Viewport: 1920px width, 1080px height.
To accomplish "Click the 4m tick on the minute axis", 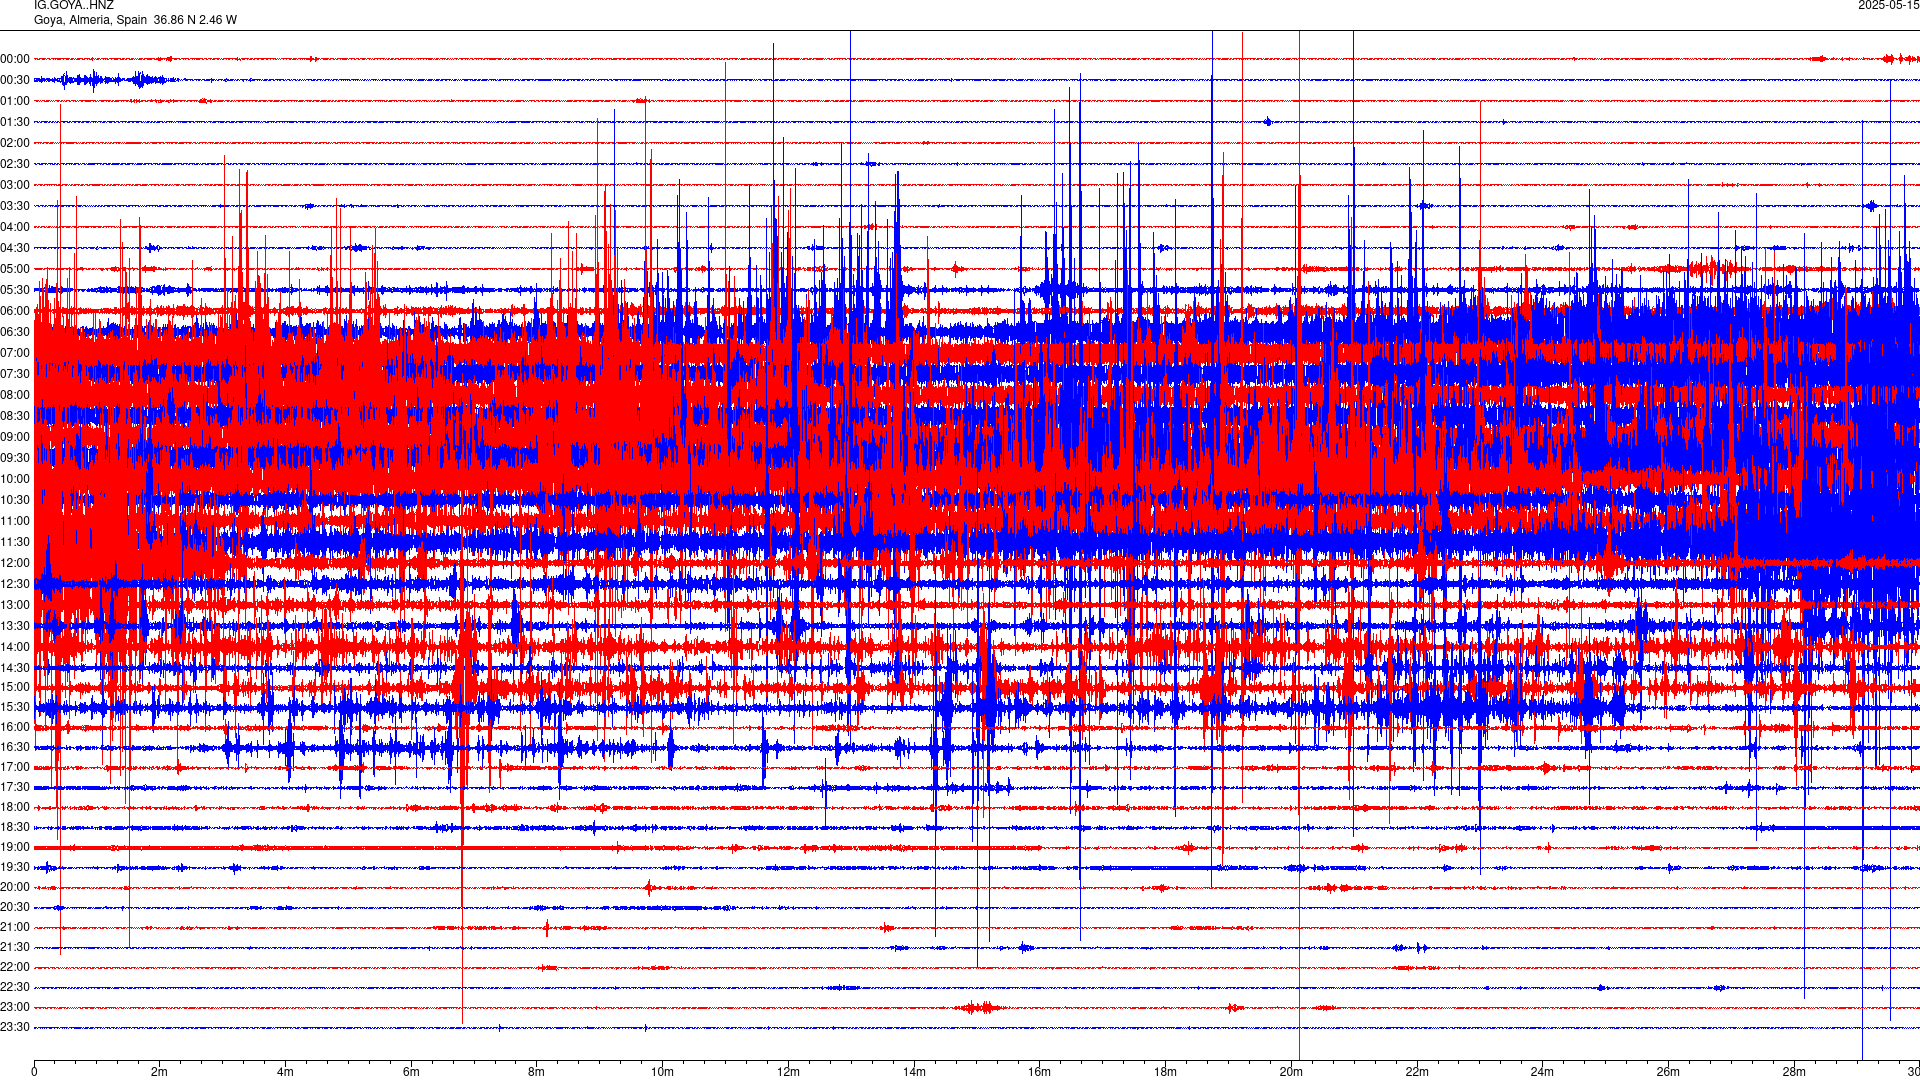I will coord(285,1072).
